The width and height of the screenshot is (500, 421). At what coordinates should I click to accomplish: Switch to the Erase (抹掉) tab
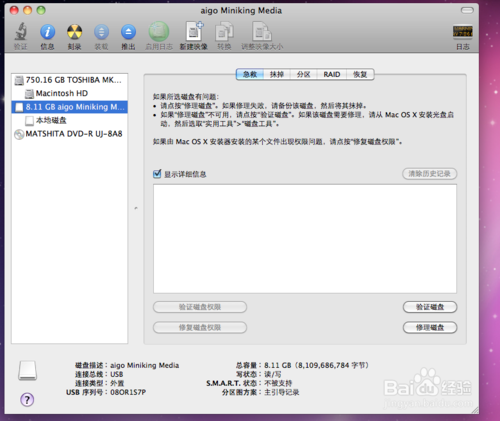tap(277, 74)
